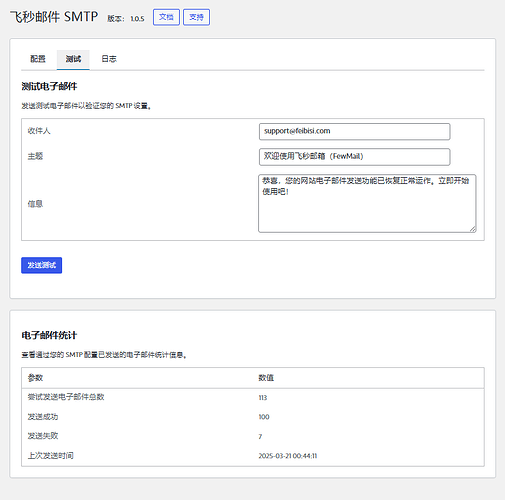Click the 测试电子邮件 section heading
This screenshot has height=500, width=505.
click(x=49, y=87)
